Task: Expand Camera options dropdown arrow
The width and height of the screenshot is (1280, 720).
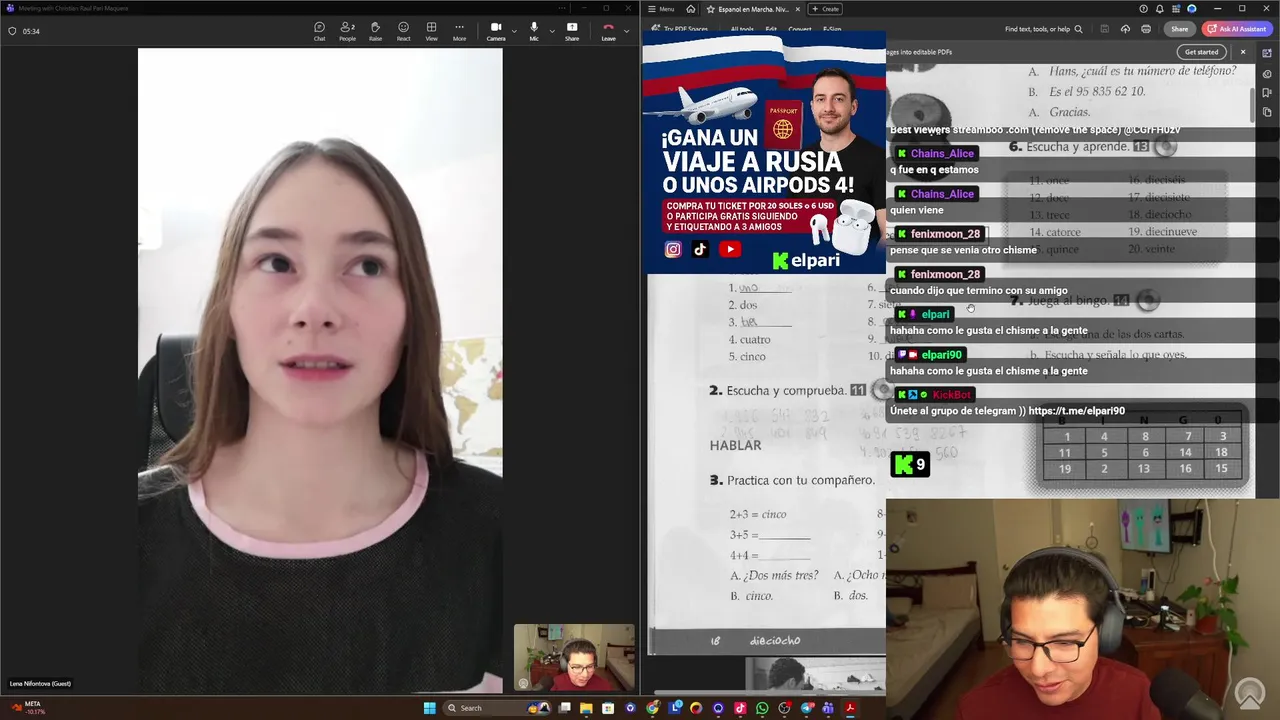Action: click(515, 31)
